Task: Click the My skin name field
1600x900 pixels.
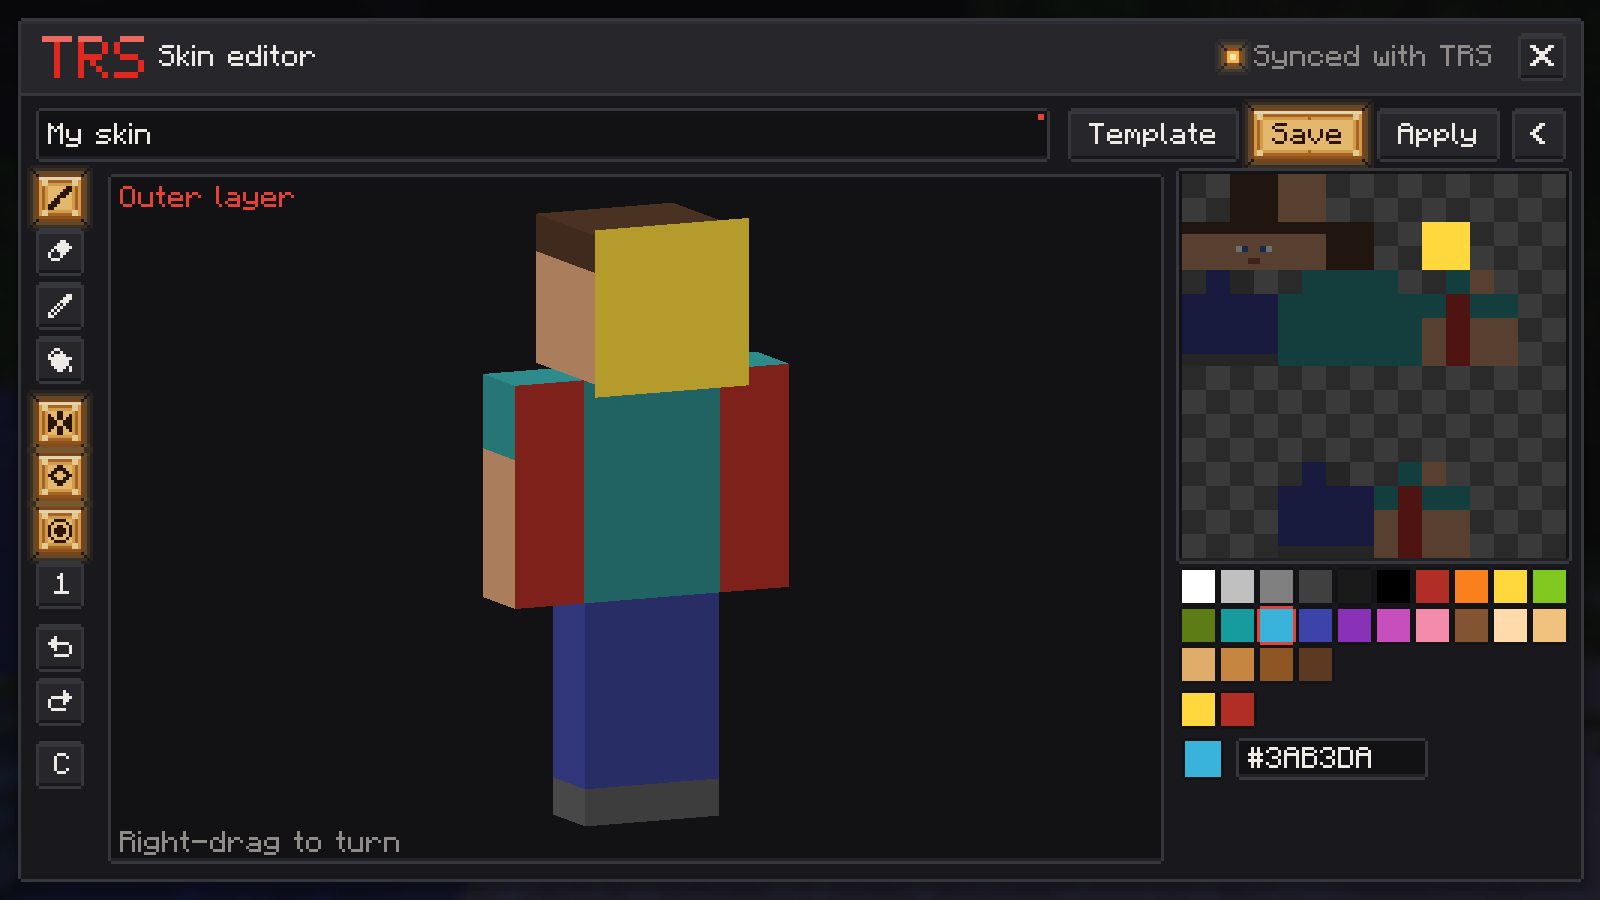Action: [542, 134]
